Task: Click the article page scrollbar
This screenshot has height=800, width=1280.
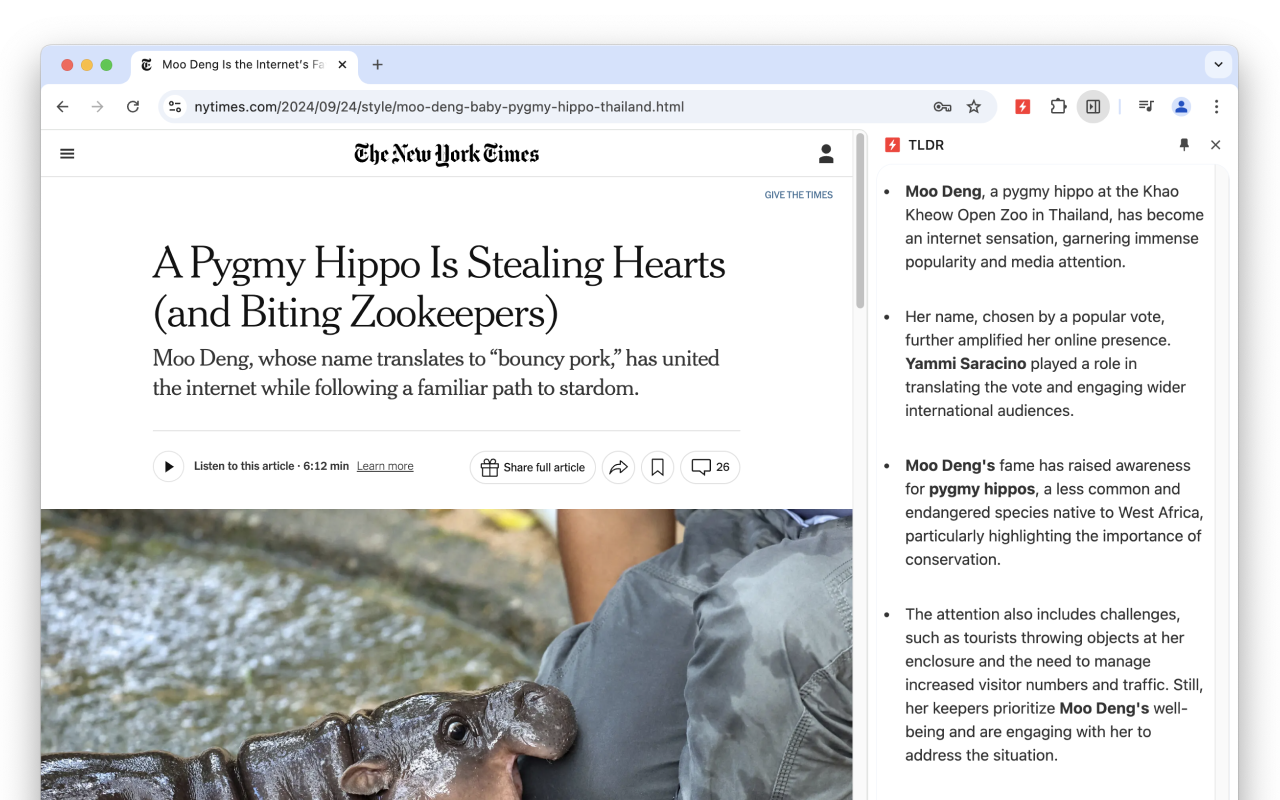Action: [860, 220]
